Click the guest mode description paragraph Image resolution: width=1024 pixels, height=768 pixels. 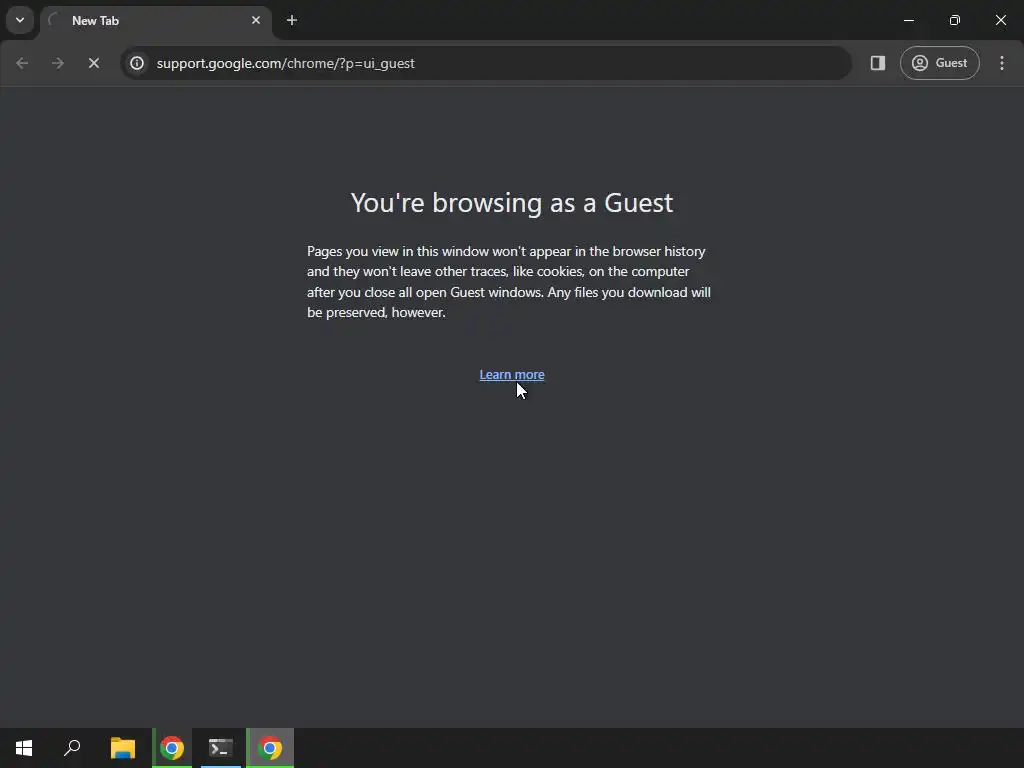pos(509,282)
